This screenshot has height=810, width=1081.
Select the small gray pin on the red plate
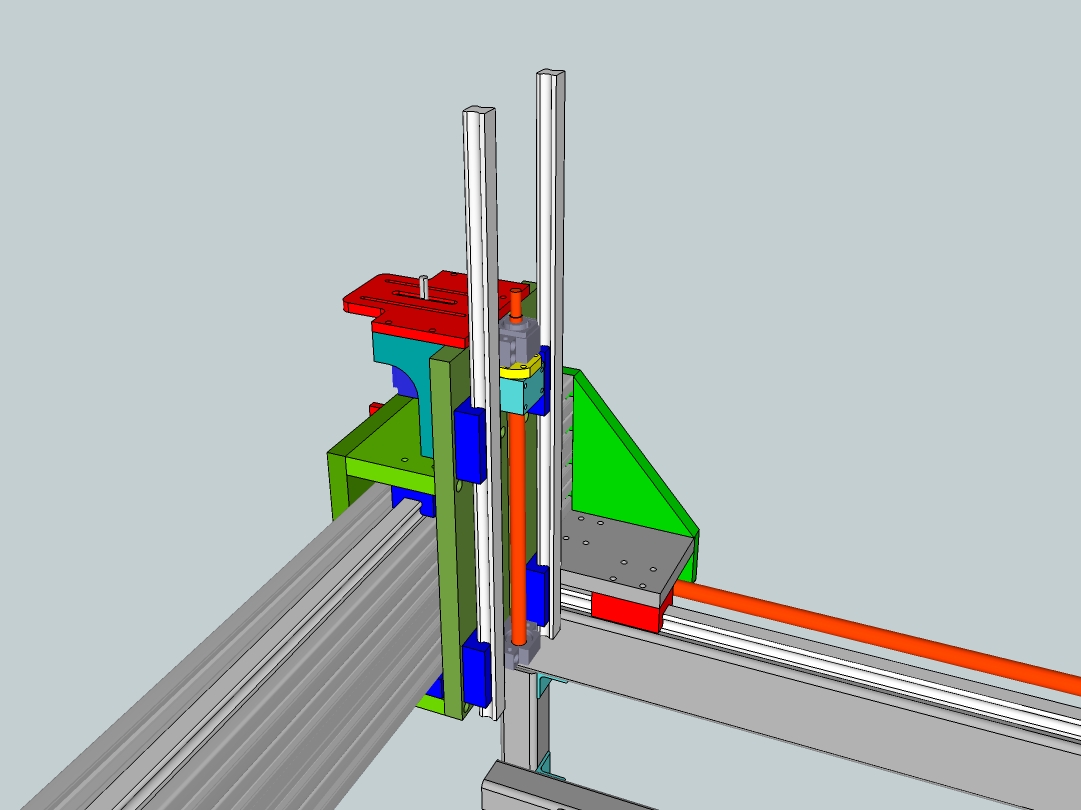point(425,284)
